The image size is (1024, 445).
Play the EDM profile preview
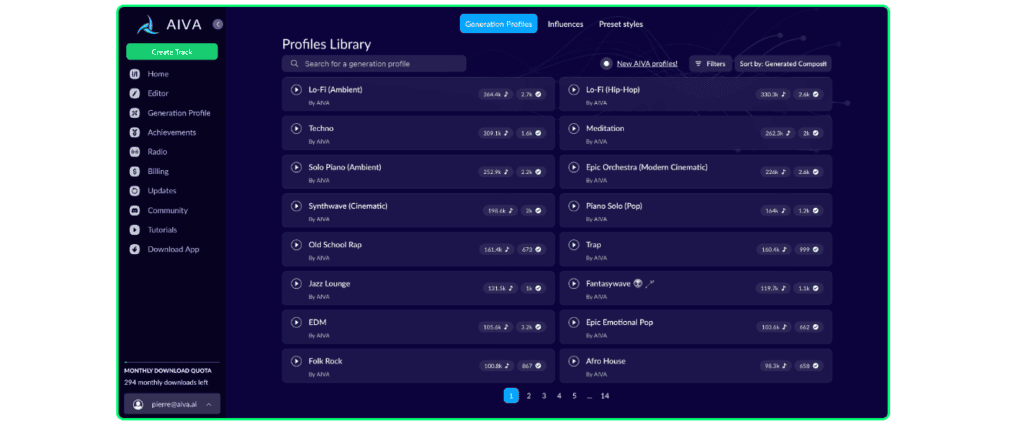point(296,322)
